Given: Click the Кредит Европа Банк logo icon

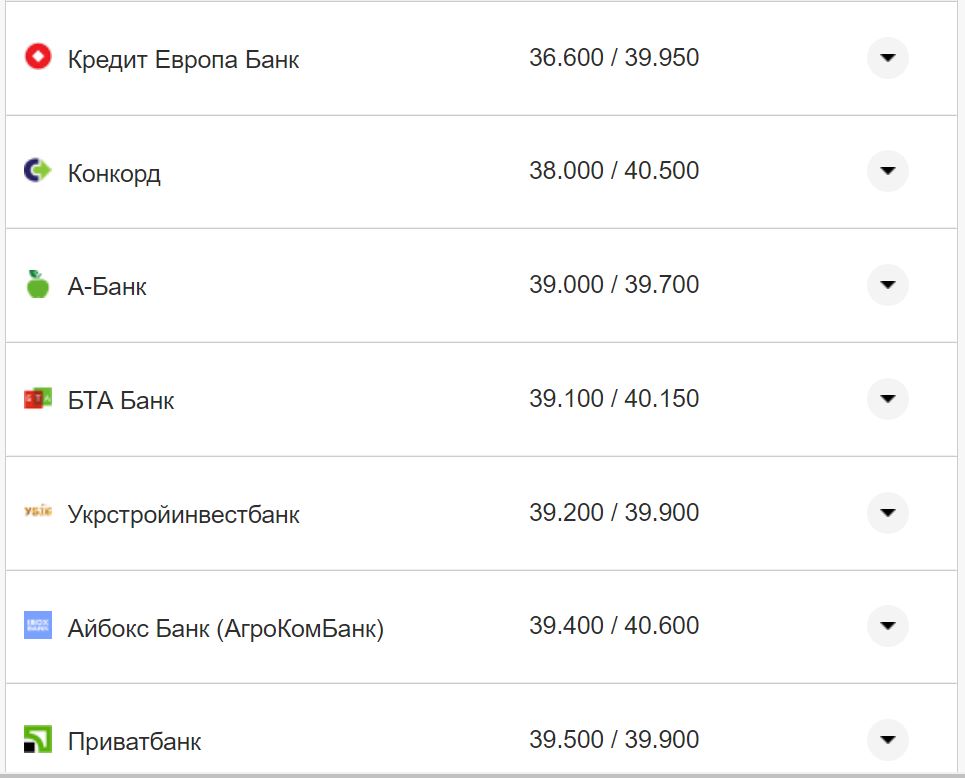Looking at the screenshot, I should pos(37,57).
